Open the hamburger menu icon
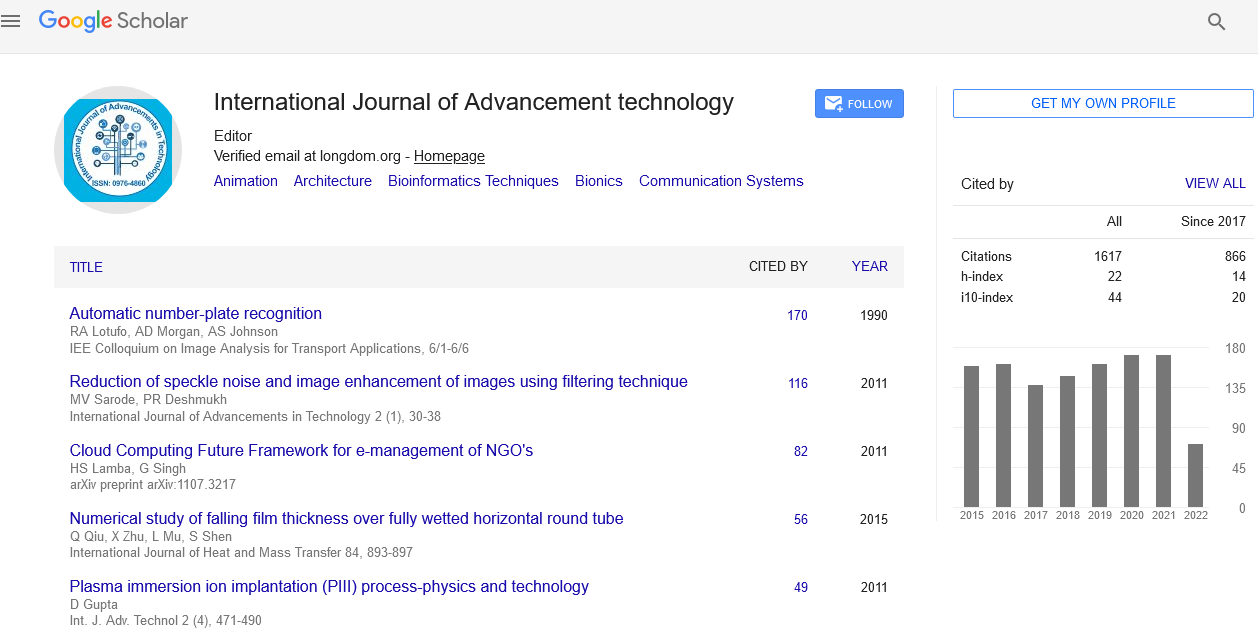This screenshot has height=638, width=1258. click(x=11, y=21)
